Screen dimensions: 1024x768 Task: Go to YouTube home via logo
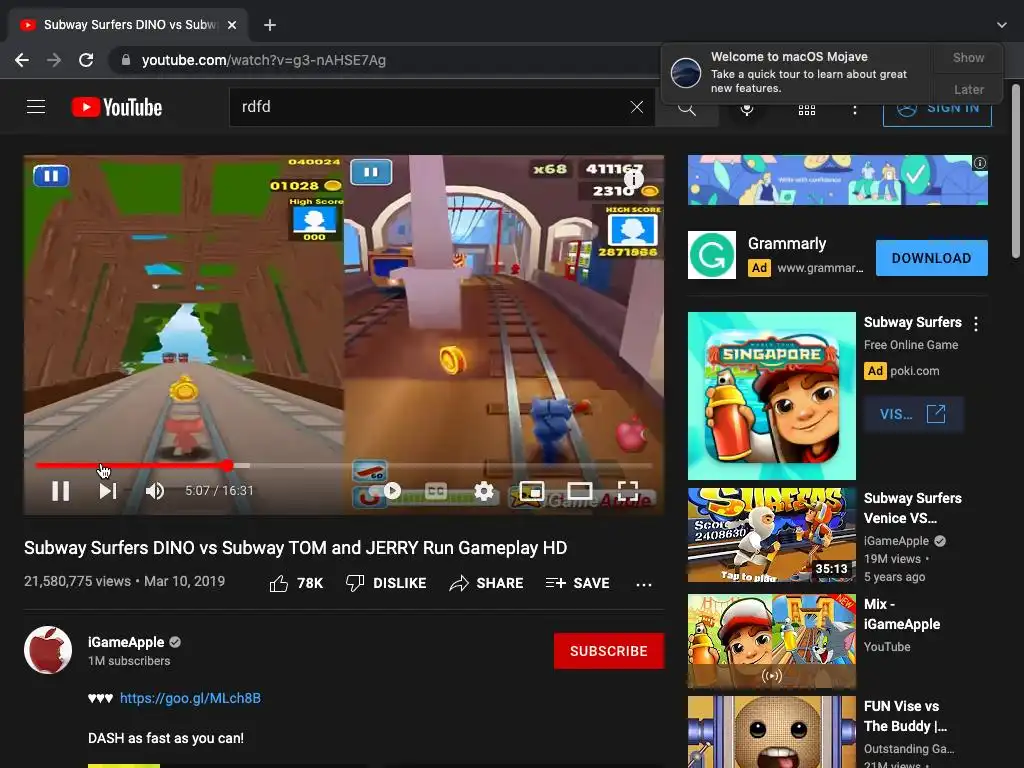pyautogui.click(x=117, y=107)
